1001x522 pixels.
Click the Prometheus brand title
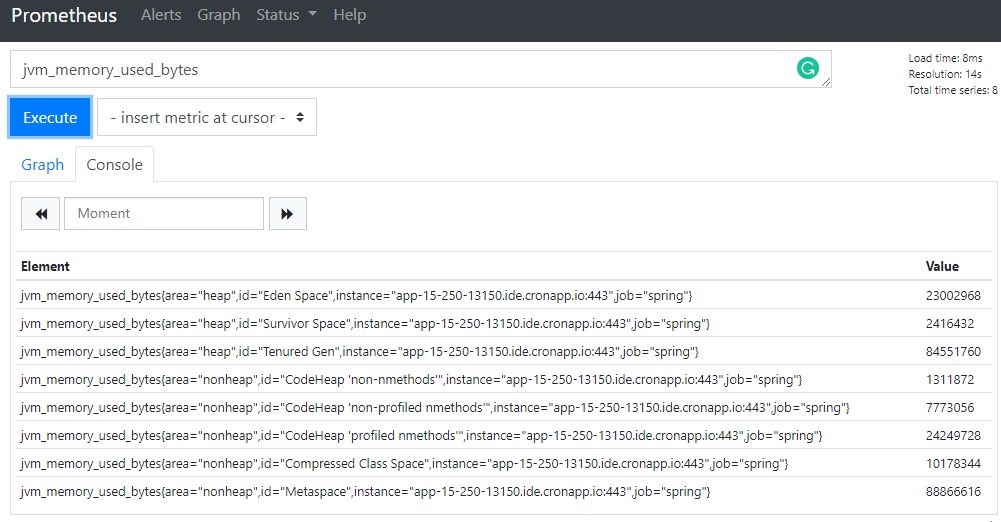(x=64, y=15)
